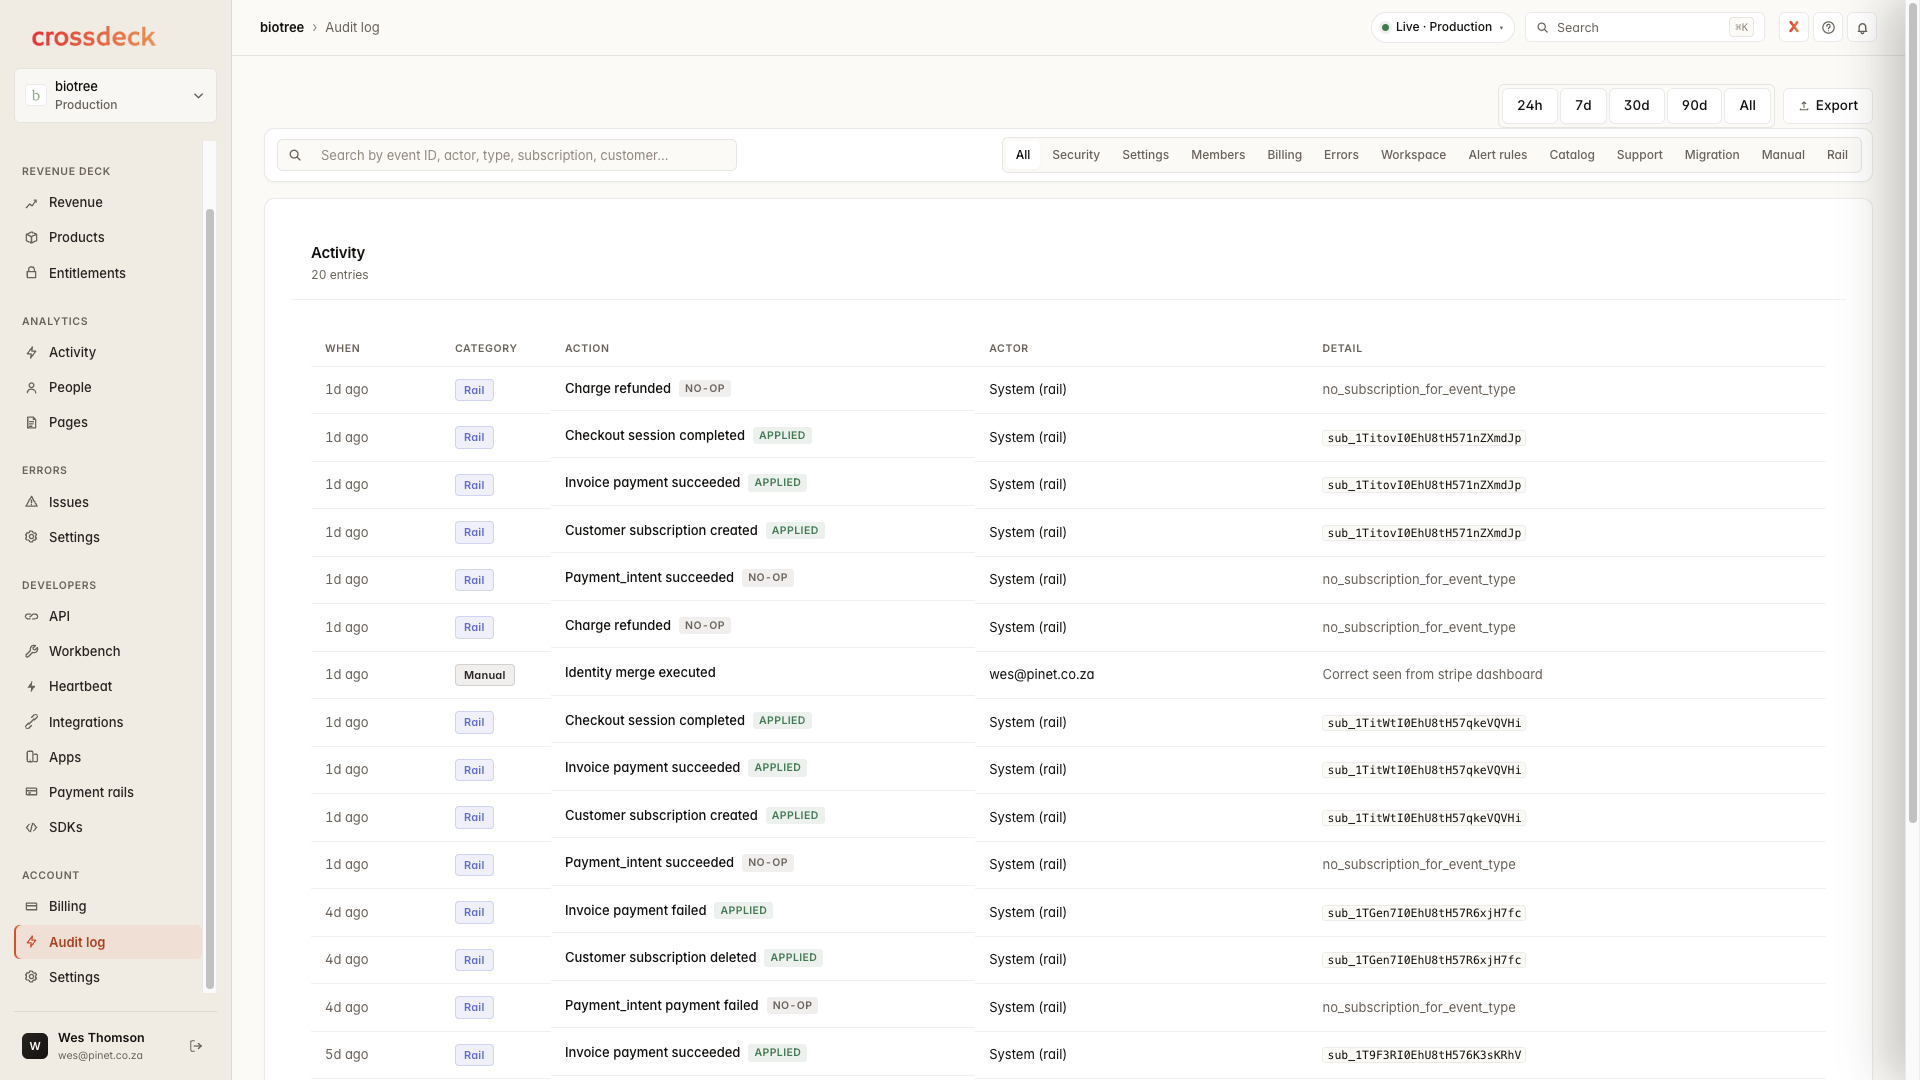Click the Workbench wrench icon

tap(31, 651)
